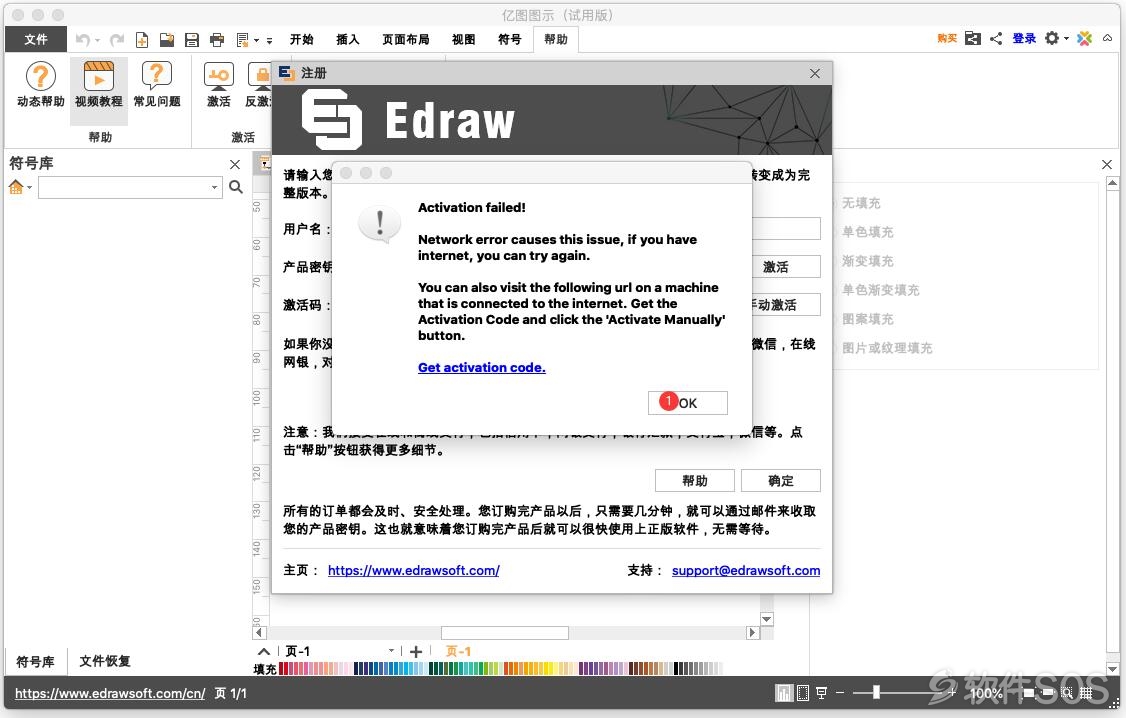Open the undo history dropdown arrow
The width and height of the screenshot is (1126, 718).
[x=97, y=40]
